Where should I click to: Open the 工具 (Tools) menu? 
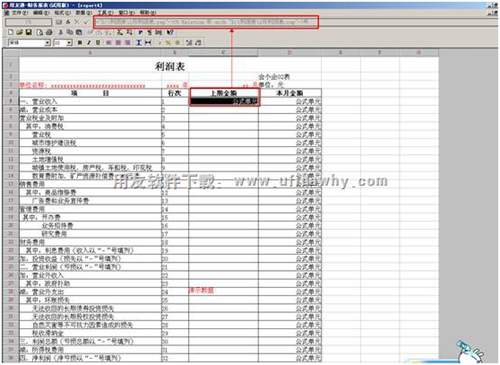(105, 13)
